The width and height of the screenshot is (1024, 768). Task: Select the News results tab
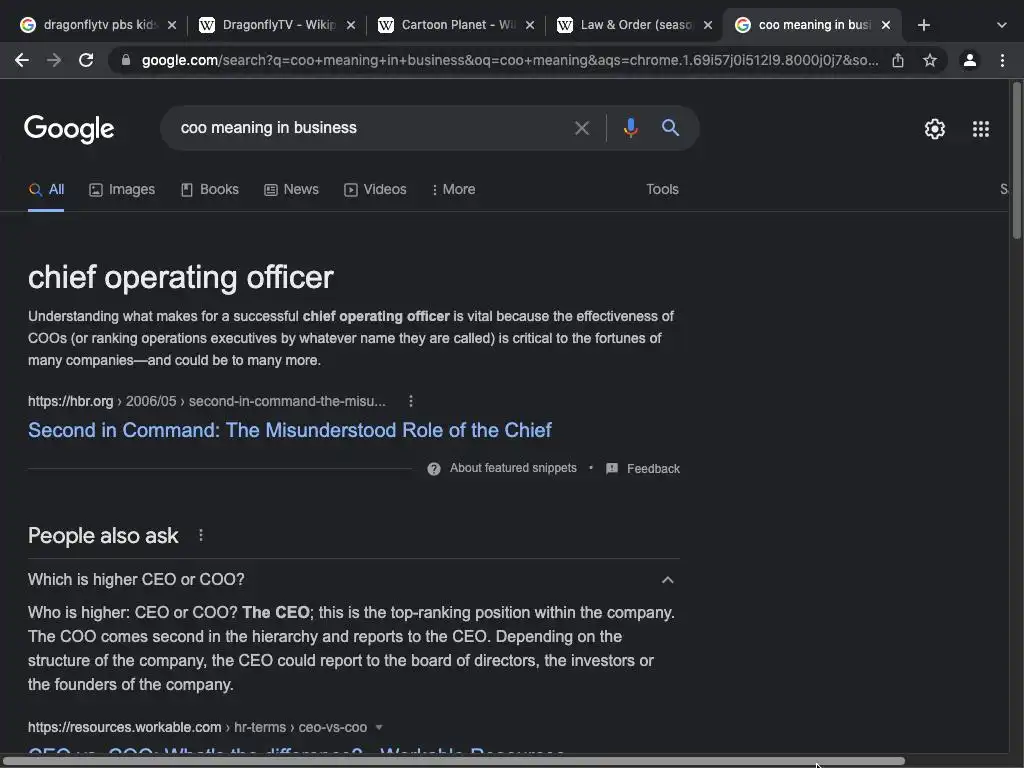coord(291,189)
